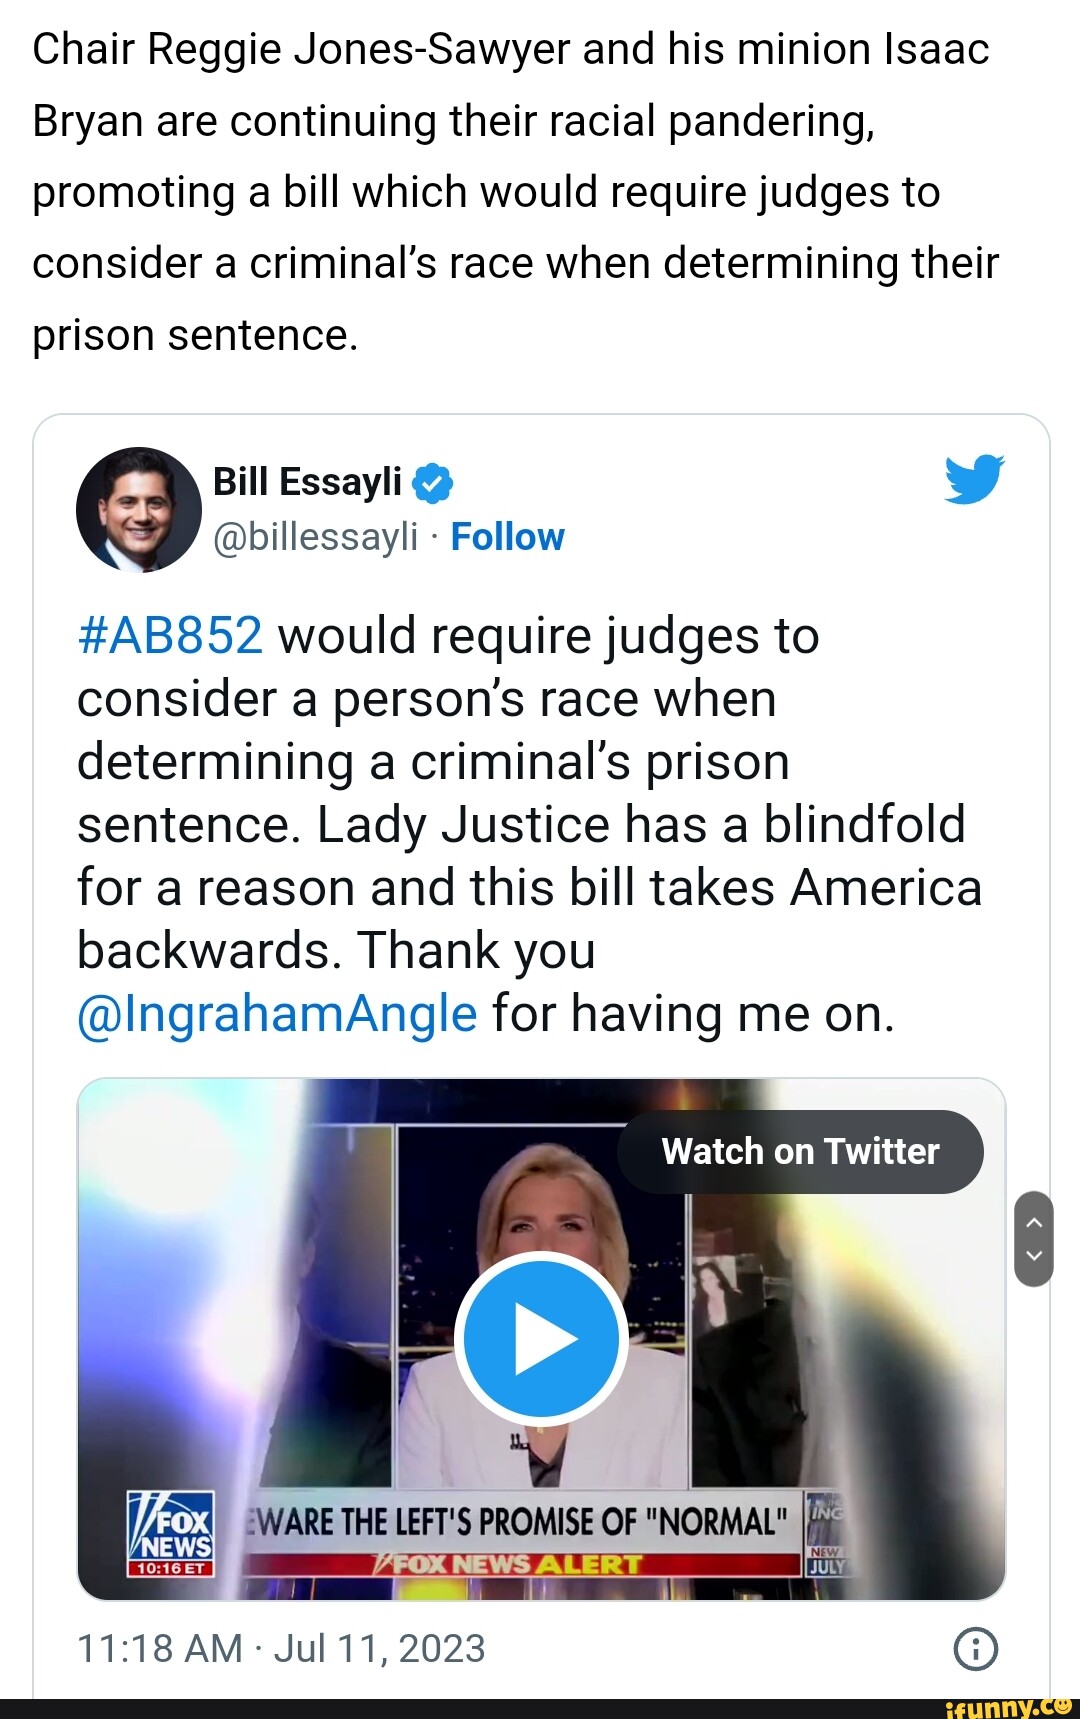Click the @billessayli handle
The image size is (1080, 1719).
315,537
